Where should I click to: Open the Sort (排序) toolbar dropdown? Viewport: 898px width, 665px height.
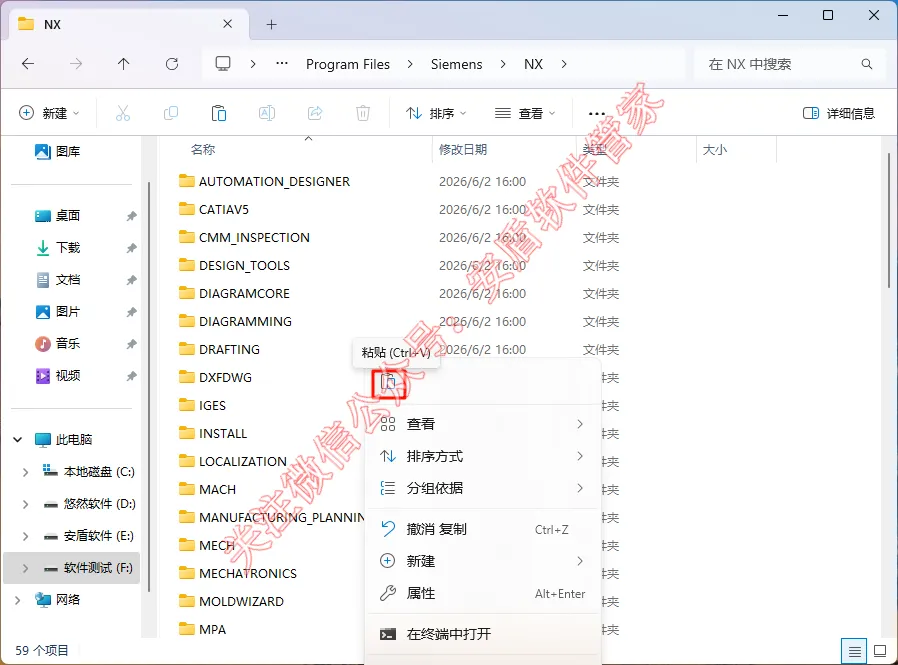pyautogui.click(x=436, y=113)
